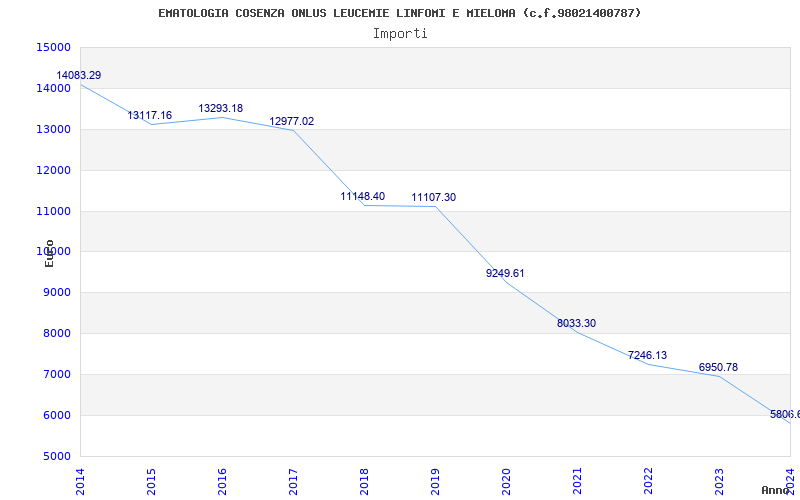Select the 8033.30 data label

click(576, 323)
